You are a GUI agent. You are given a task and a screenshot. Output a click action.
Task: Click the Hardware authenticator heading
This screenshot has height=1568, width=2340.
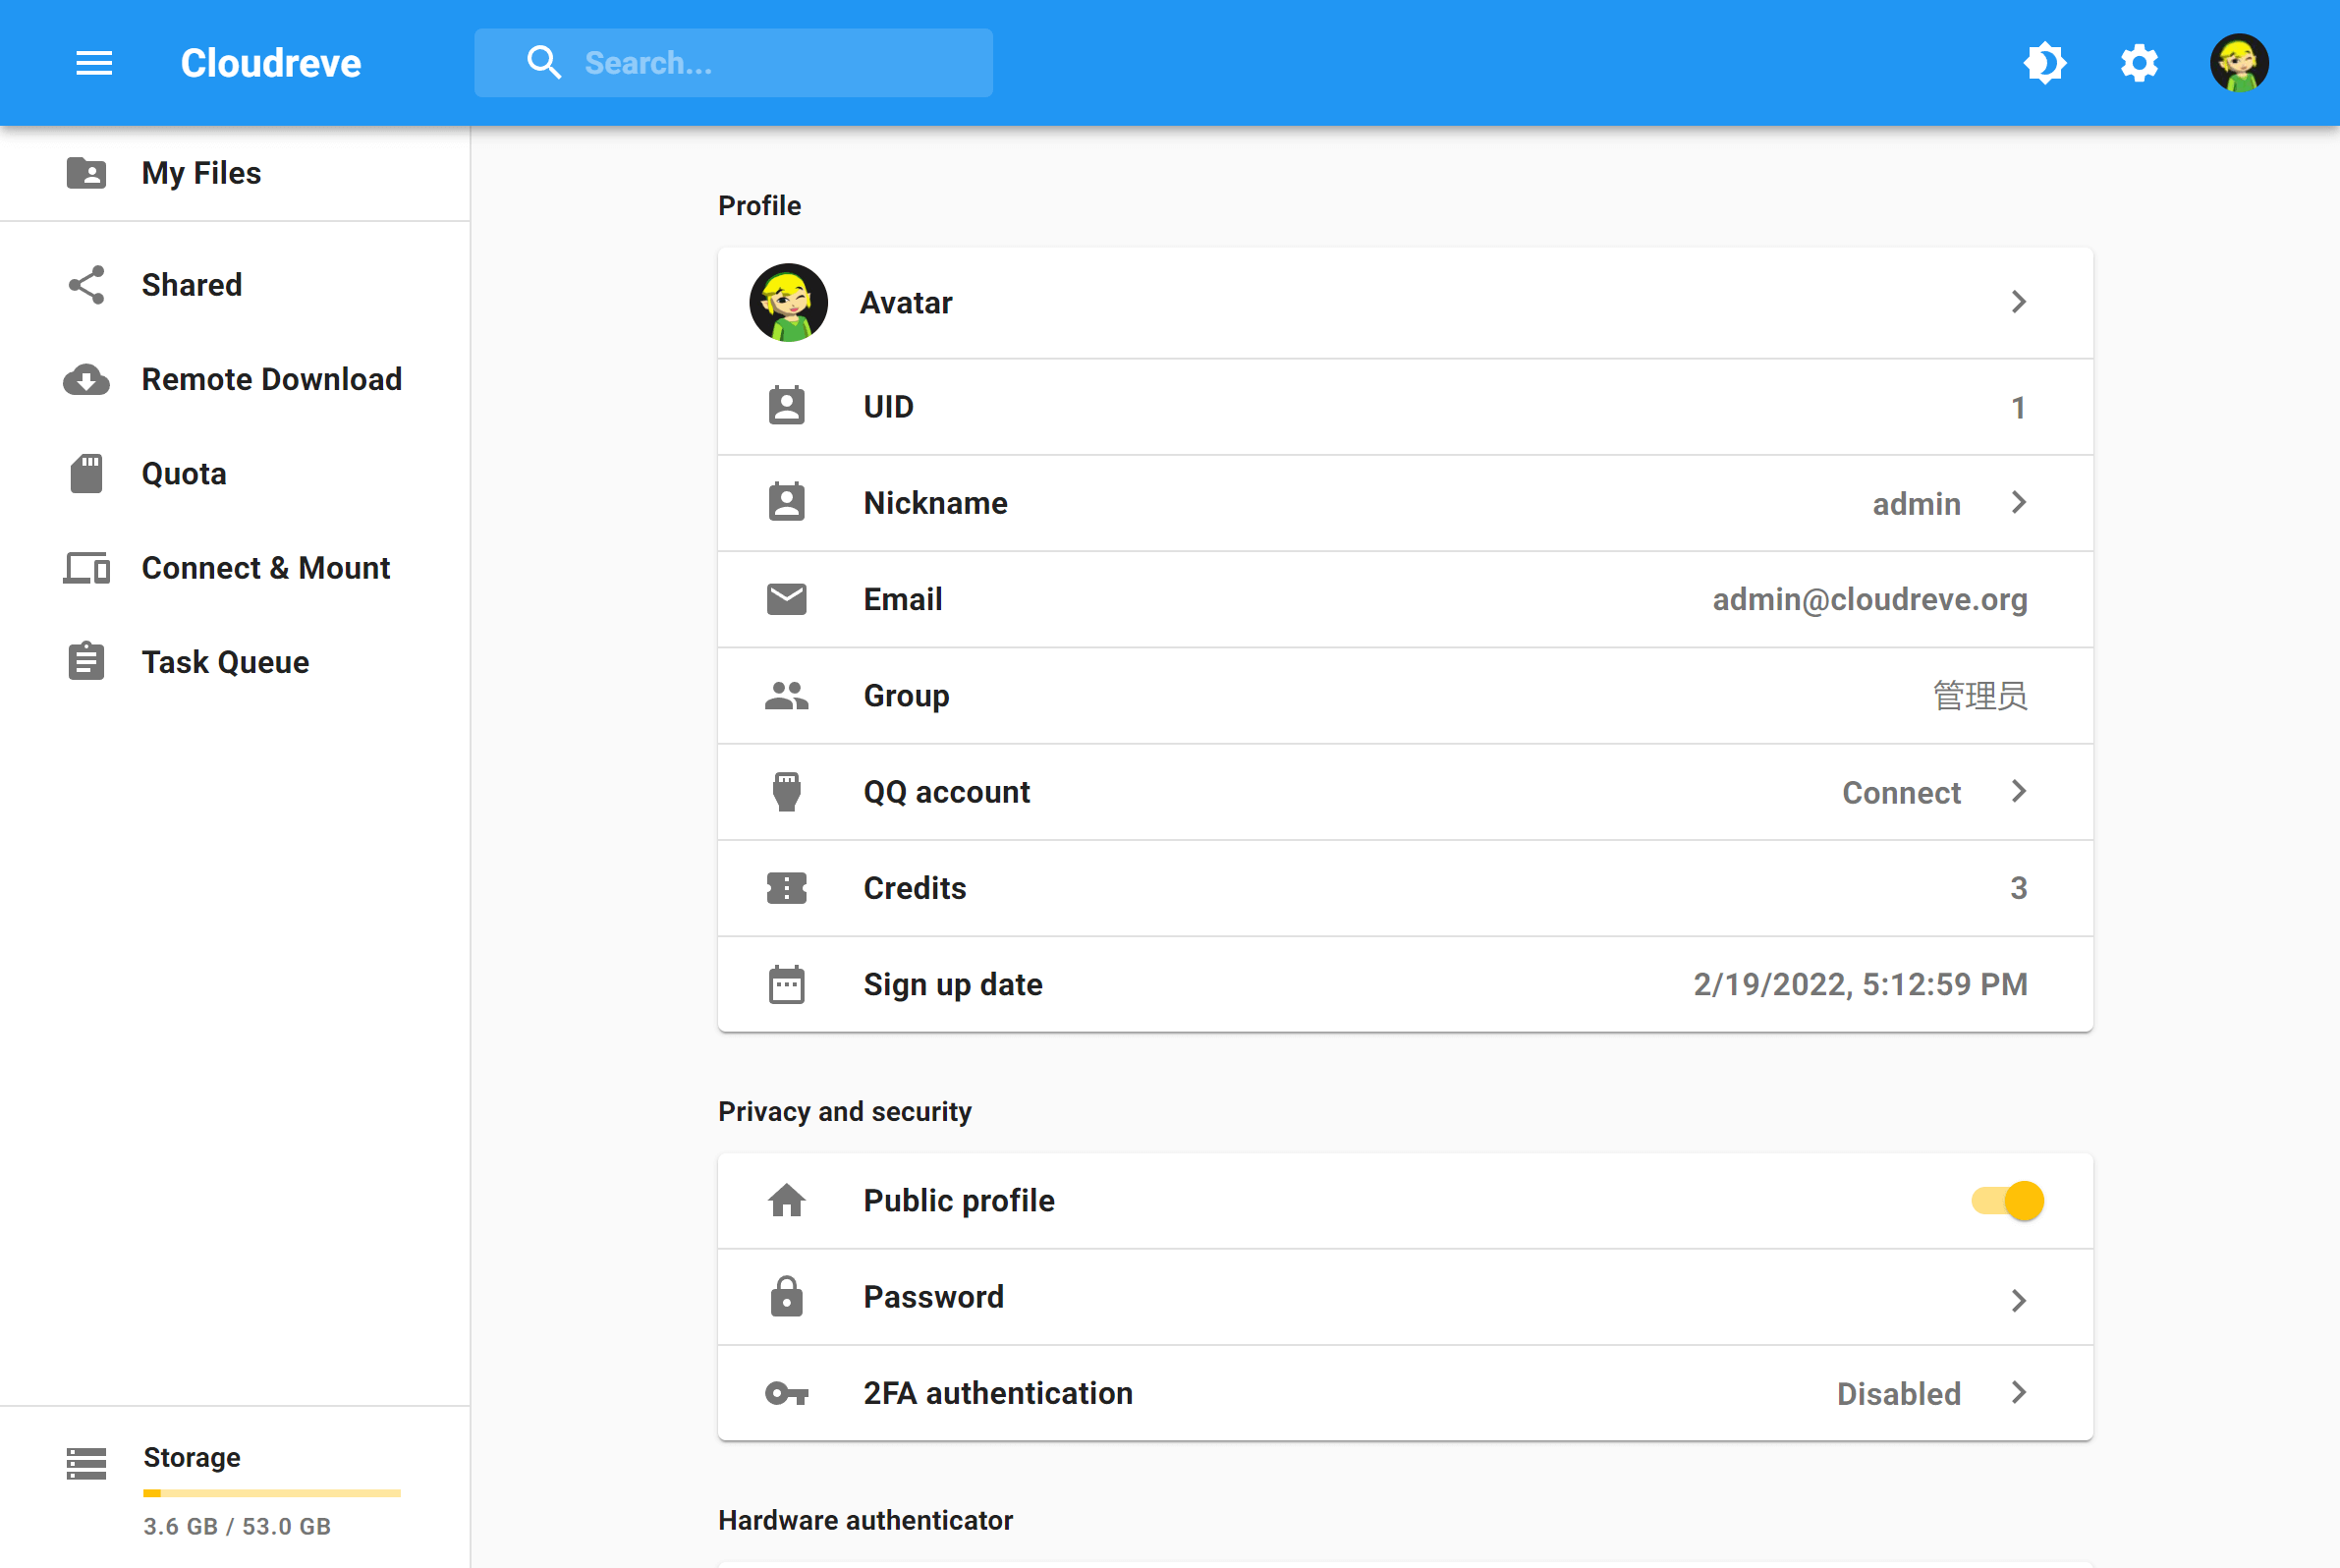[x=865, y=1520]
